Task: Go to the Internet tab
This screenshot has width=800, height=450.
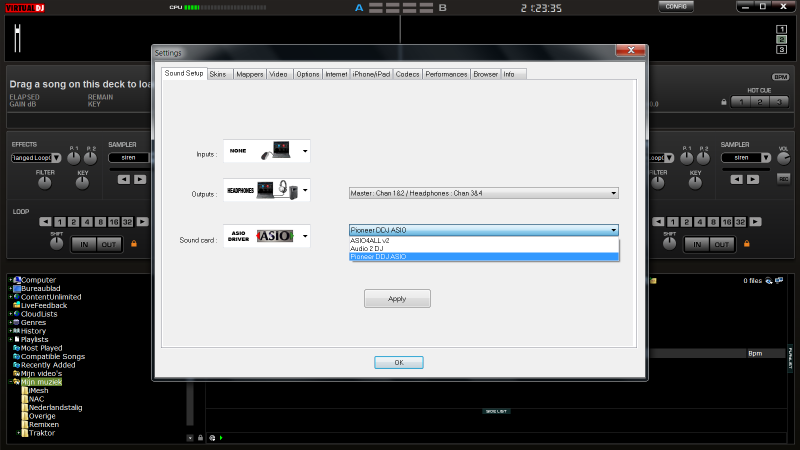Action: 336,74
